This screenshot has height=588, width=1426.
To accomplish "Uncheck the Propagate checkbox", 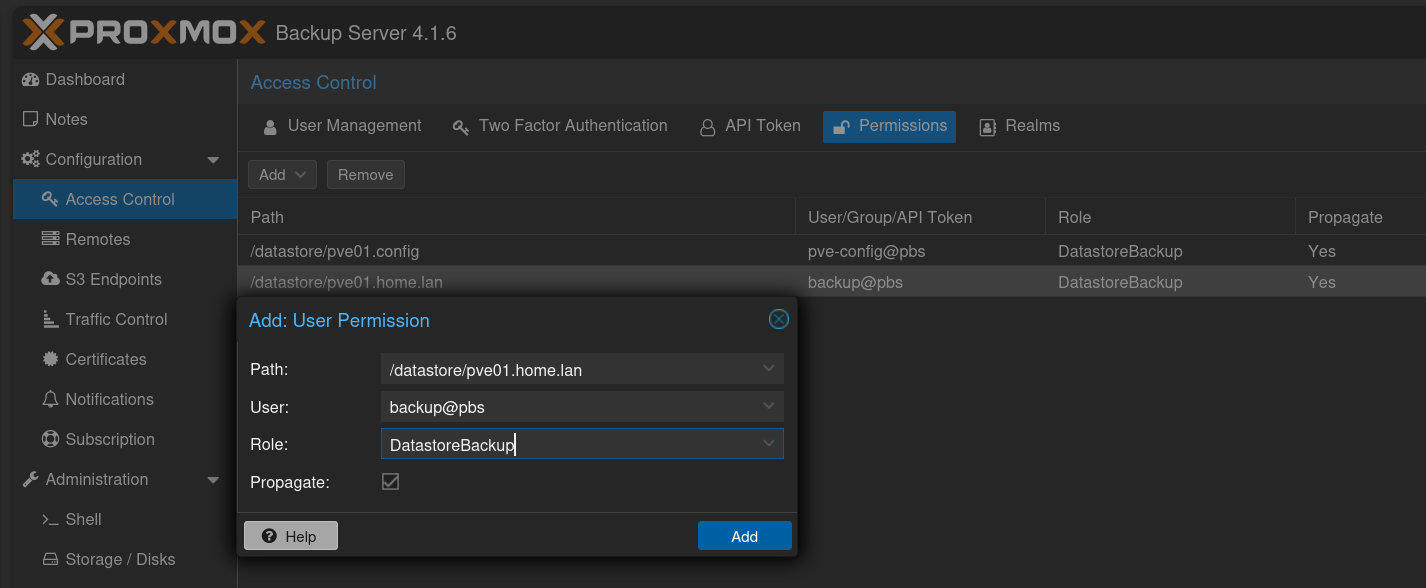I will [390, 482].
